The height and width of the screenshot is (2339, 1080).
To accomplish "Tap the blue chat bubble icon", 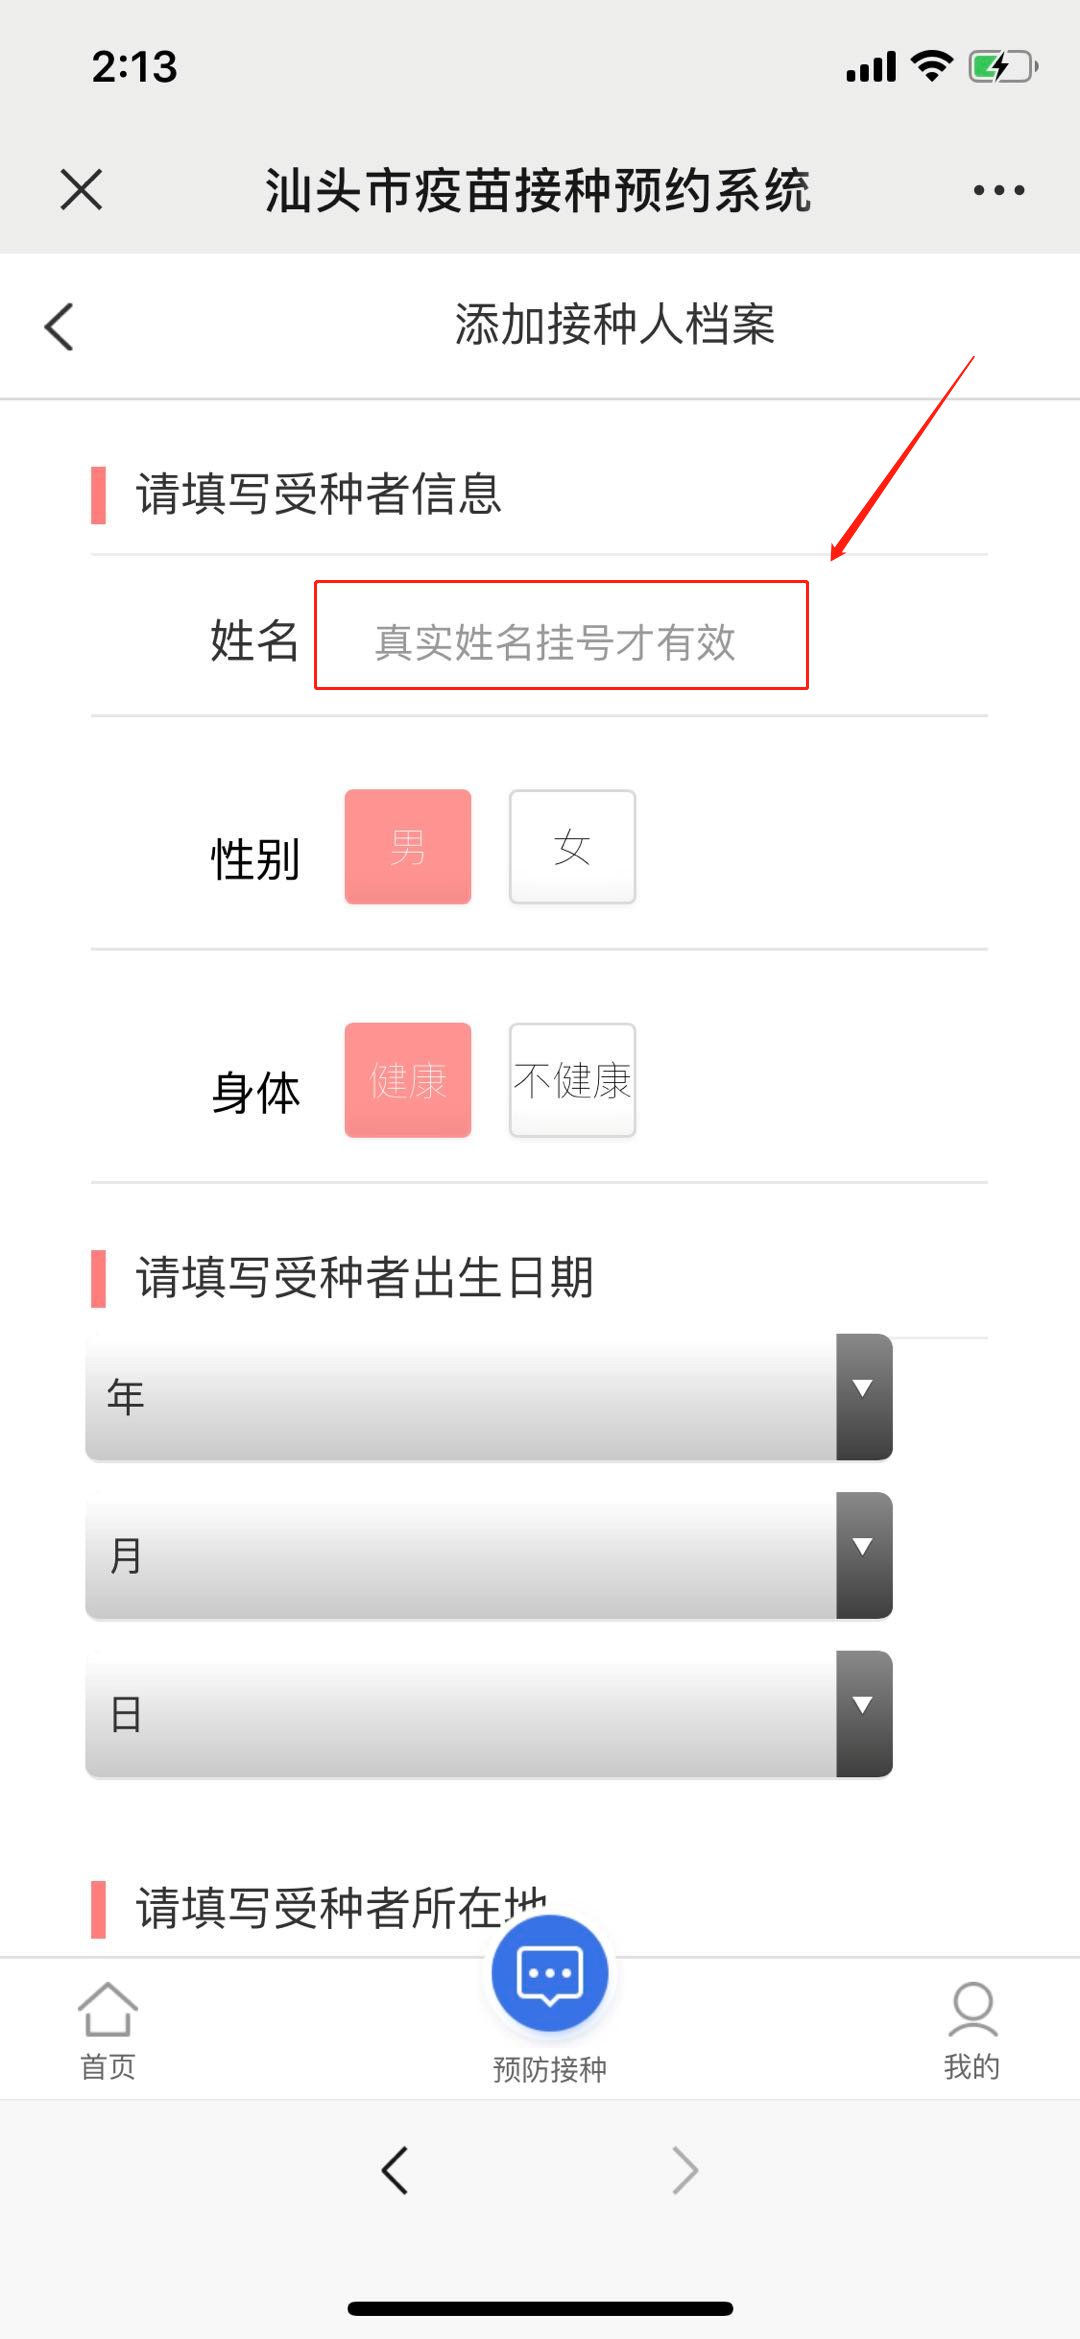I will tap(549, 1973).
